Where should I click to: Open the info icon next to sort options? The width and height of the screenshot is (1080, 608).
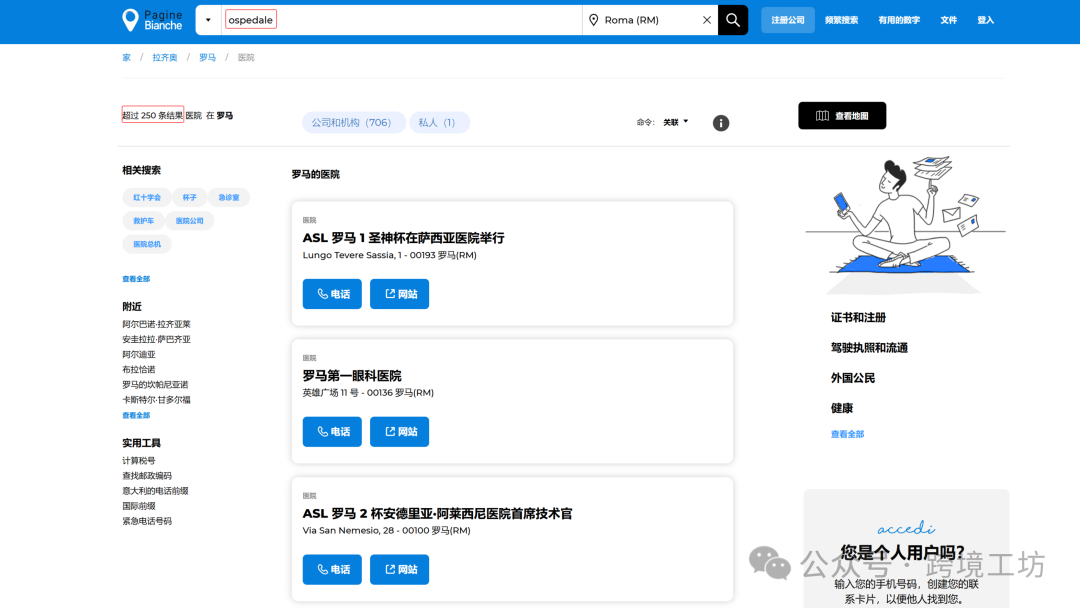tap(721, 122)
